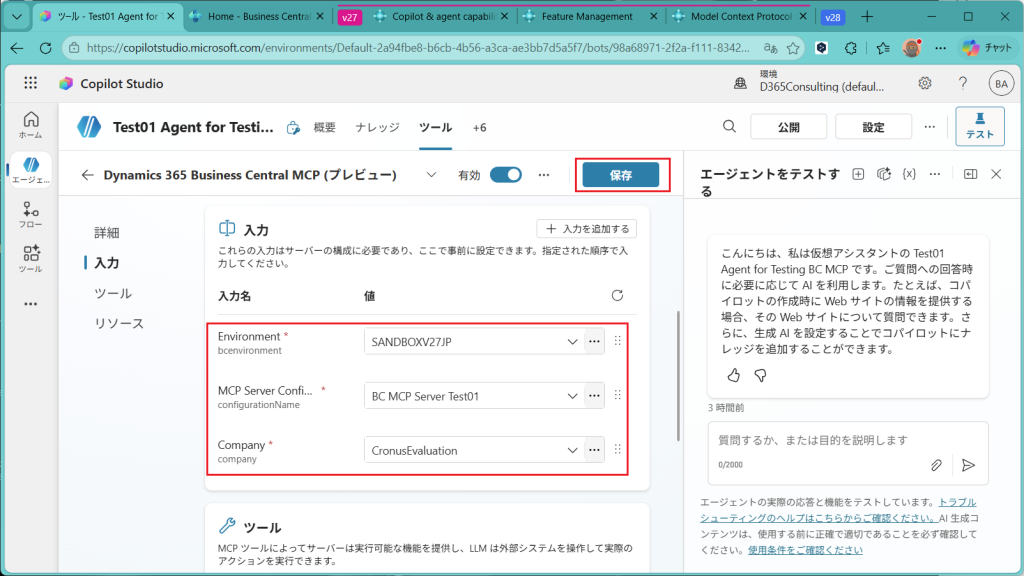The height and width of the screenshot is (576, 1024).
Task: Click the app launcher waffle icon
Action: (30, 84)
